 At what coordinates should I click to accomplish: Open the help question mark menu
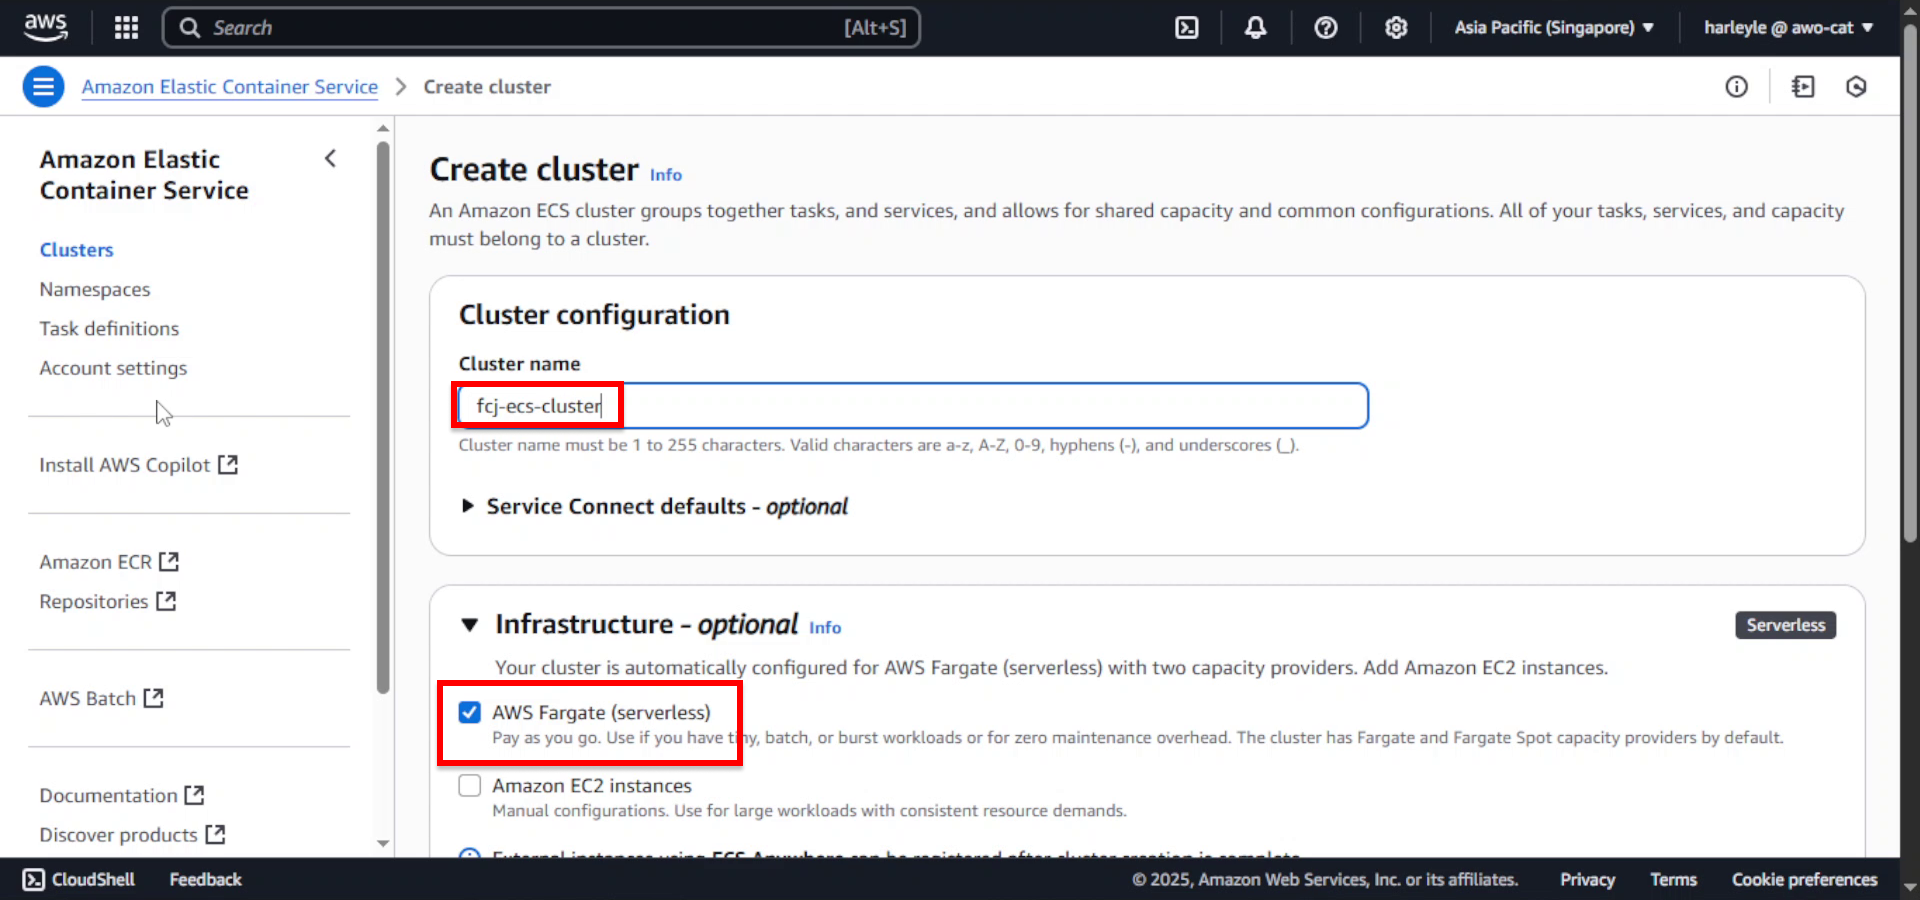pos(1325,27)
